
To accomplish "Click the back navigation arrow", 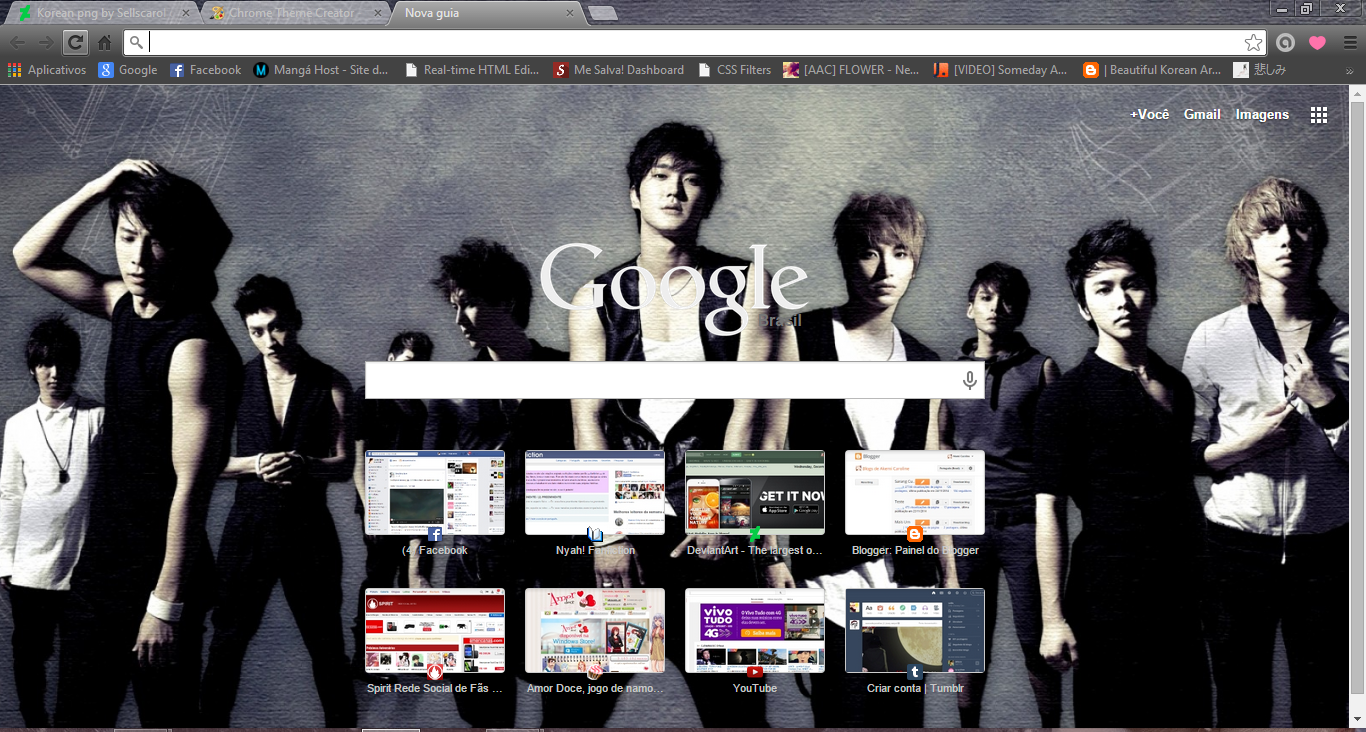I will [18, 42].
